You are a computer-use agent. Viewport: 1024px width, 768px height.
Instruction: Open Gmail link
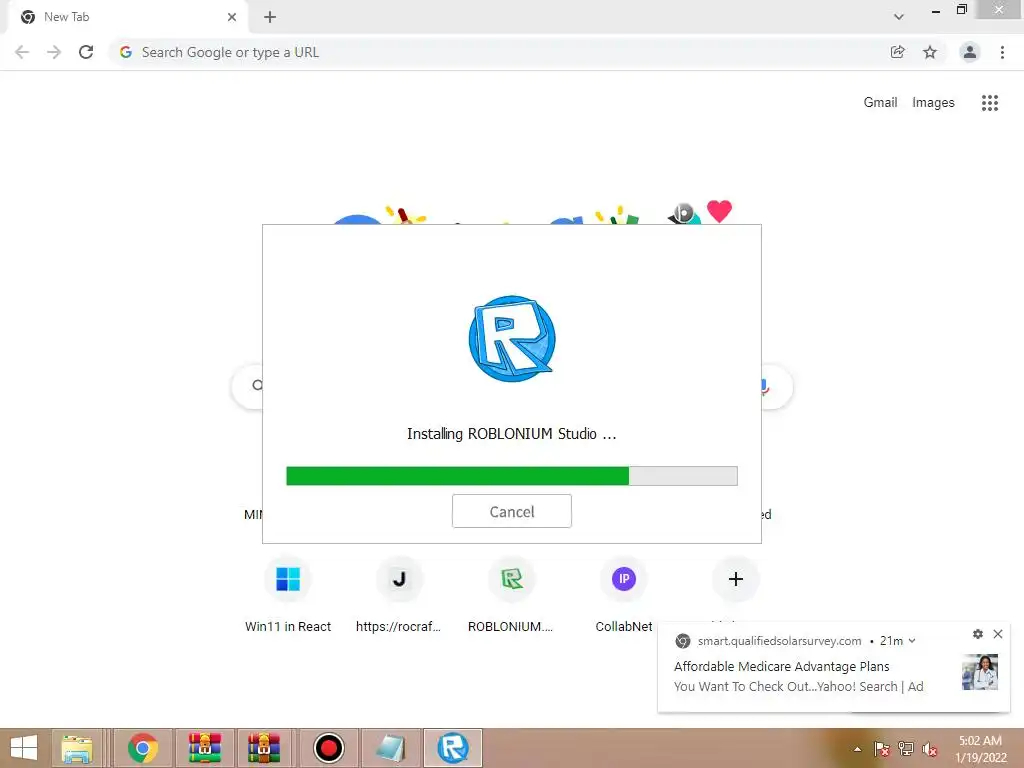coord(880,103)
